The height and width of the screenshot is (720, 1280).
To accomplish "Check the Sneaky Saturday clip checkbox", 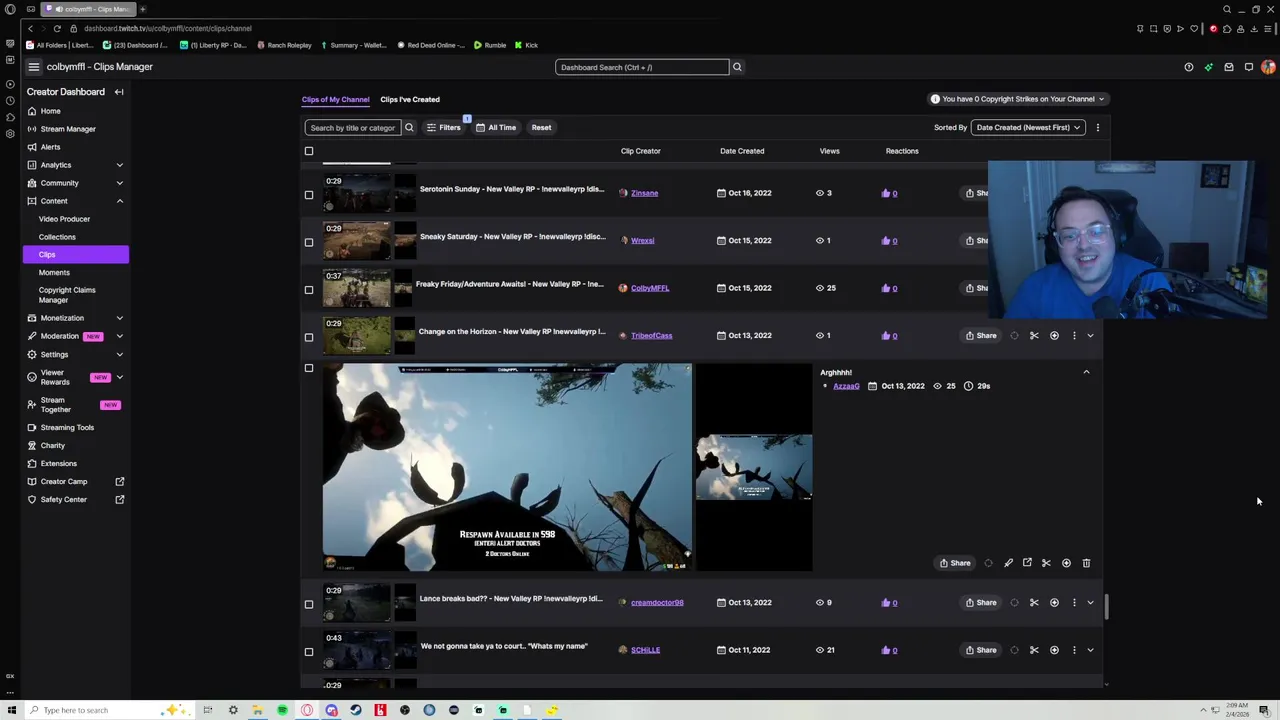I will click(309, 242).
